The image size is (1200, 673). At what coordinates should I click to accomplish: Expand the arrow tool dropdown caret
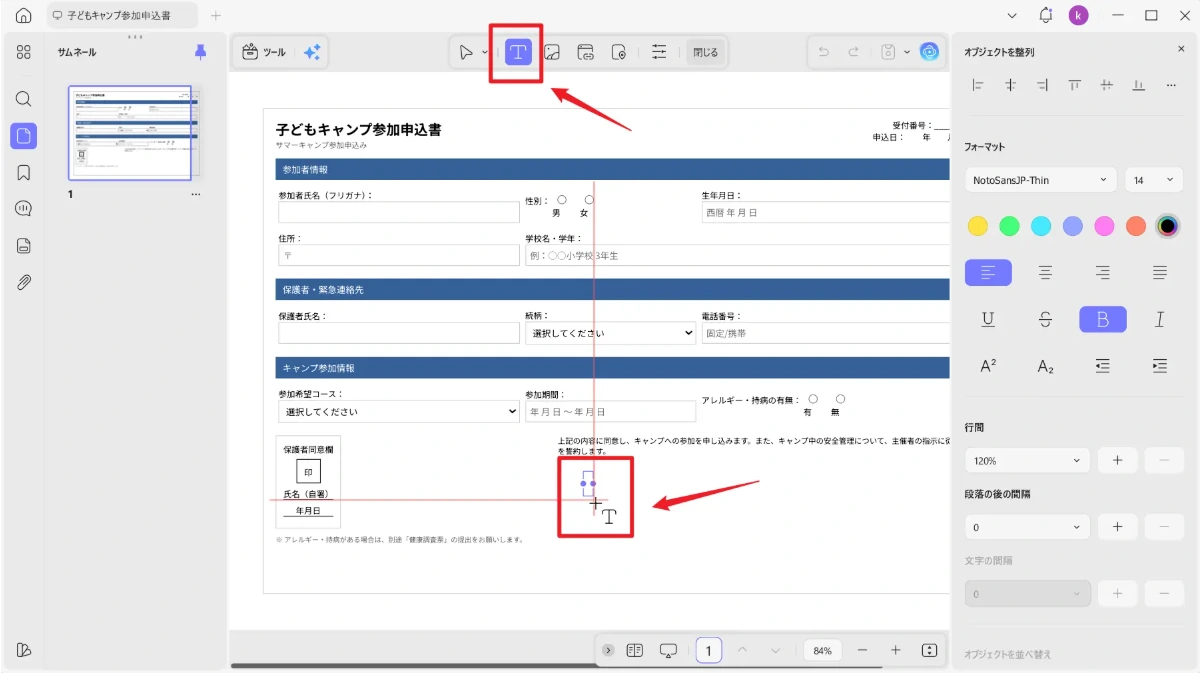[485, 53]
